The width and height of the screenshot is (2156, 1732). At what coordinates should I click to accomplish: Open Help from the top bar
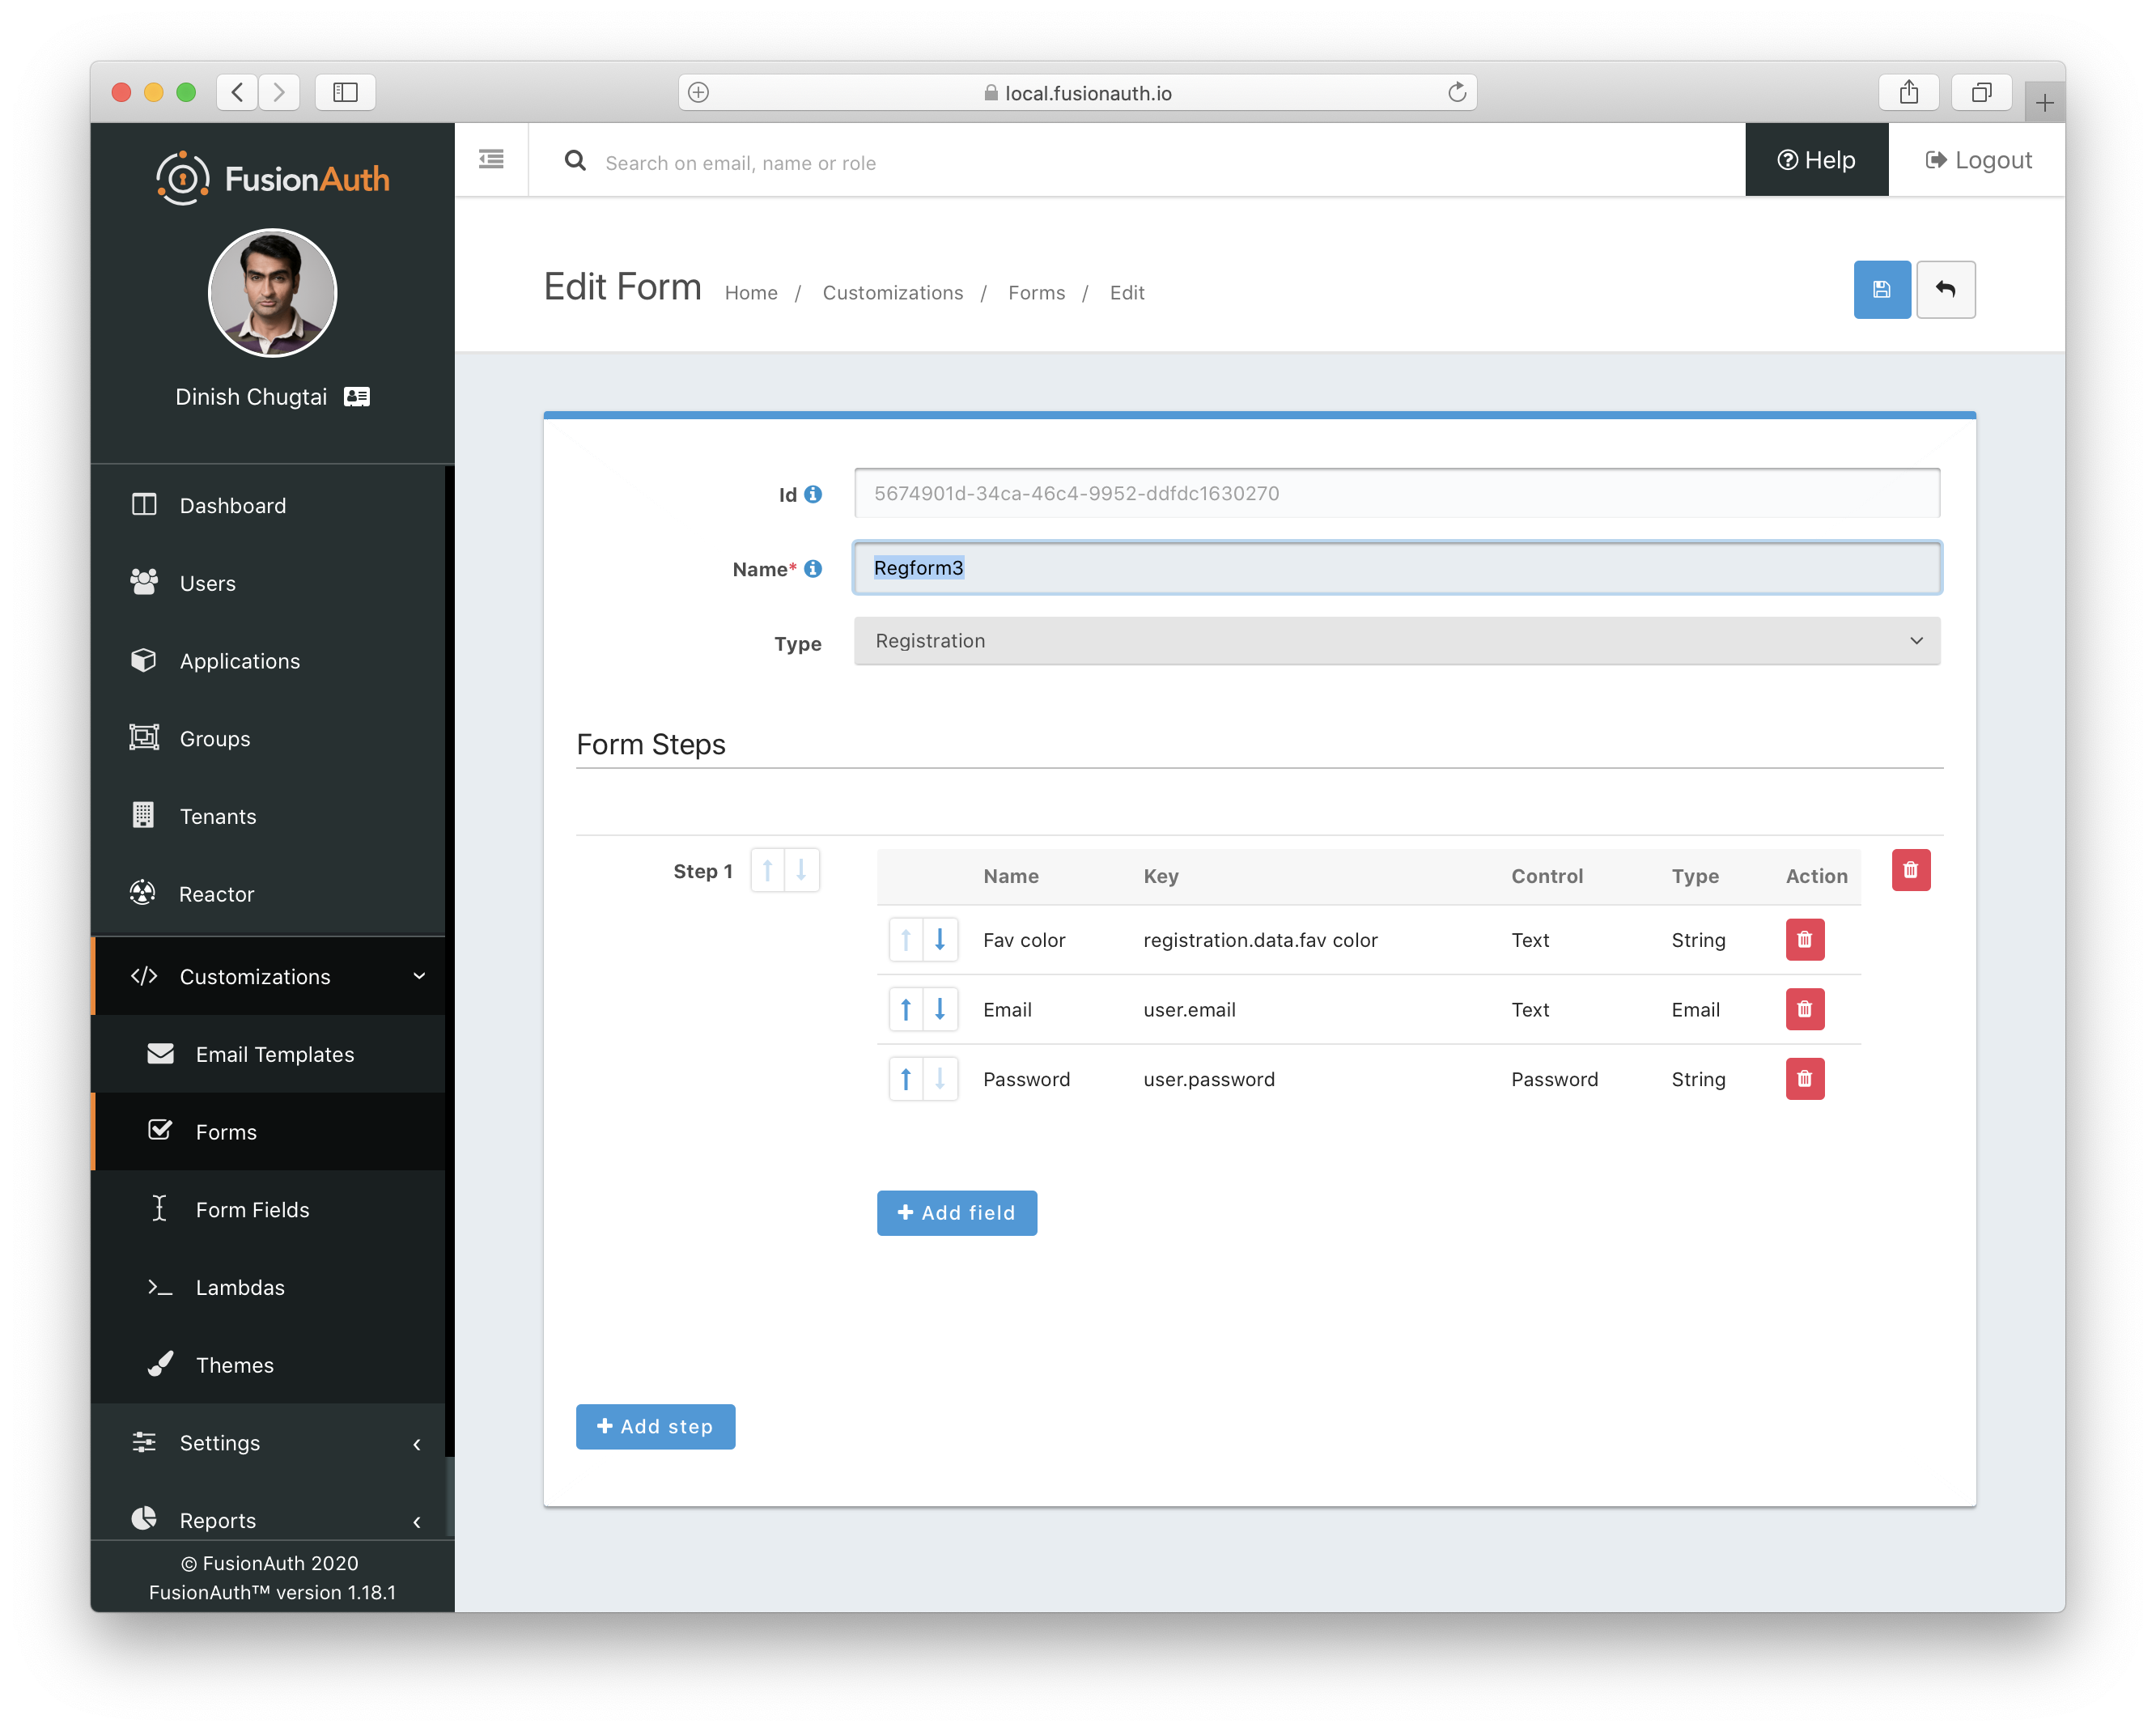[x=1816, y=159]
